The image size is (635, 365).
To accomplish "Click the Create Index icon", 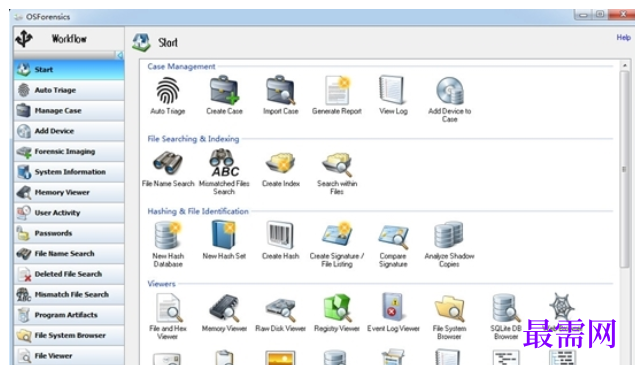I will point(280,163).
